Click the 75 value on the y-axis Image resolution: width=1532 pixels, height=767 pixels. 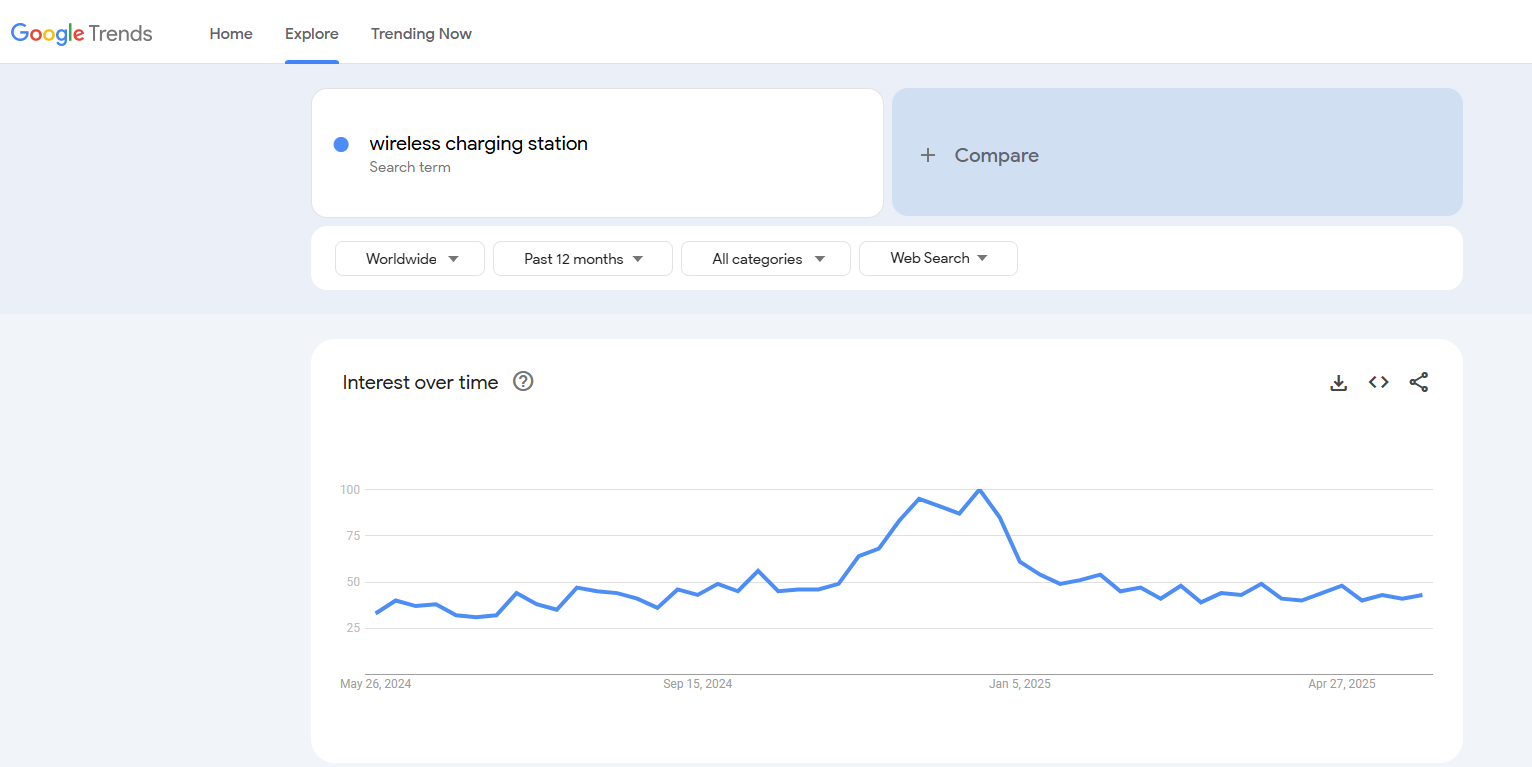coord(352,536)
